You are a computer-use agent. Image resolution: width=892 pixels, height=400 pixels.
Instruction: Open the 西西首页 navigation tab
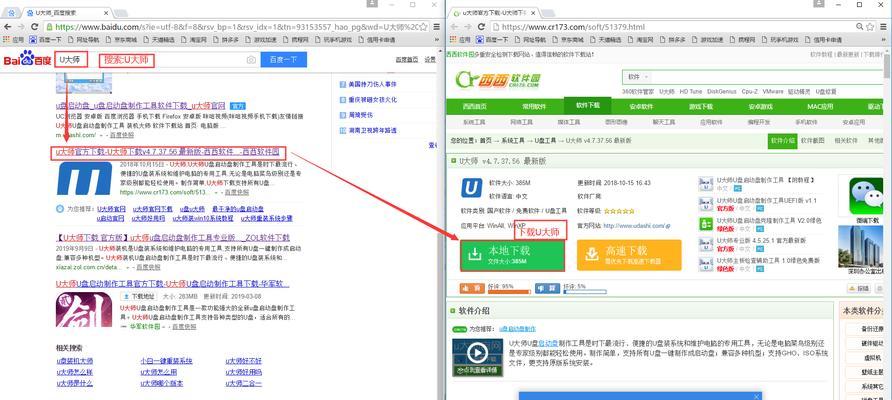(474, 106)
